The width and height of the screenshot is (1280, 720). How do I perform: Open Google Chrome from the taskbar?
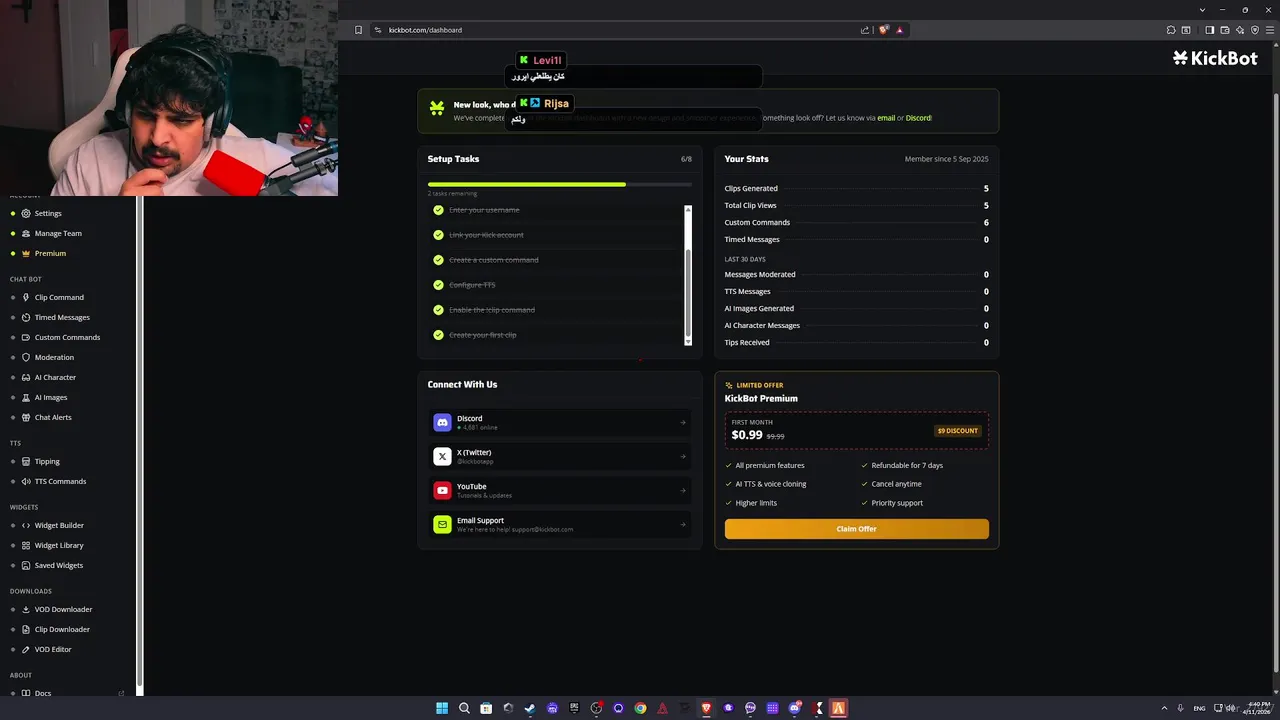pos(640,708)
